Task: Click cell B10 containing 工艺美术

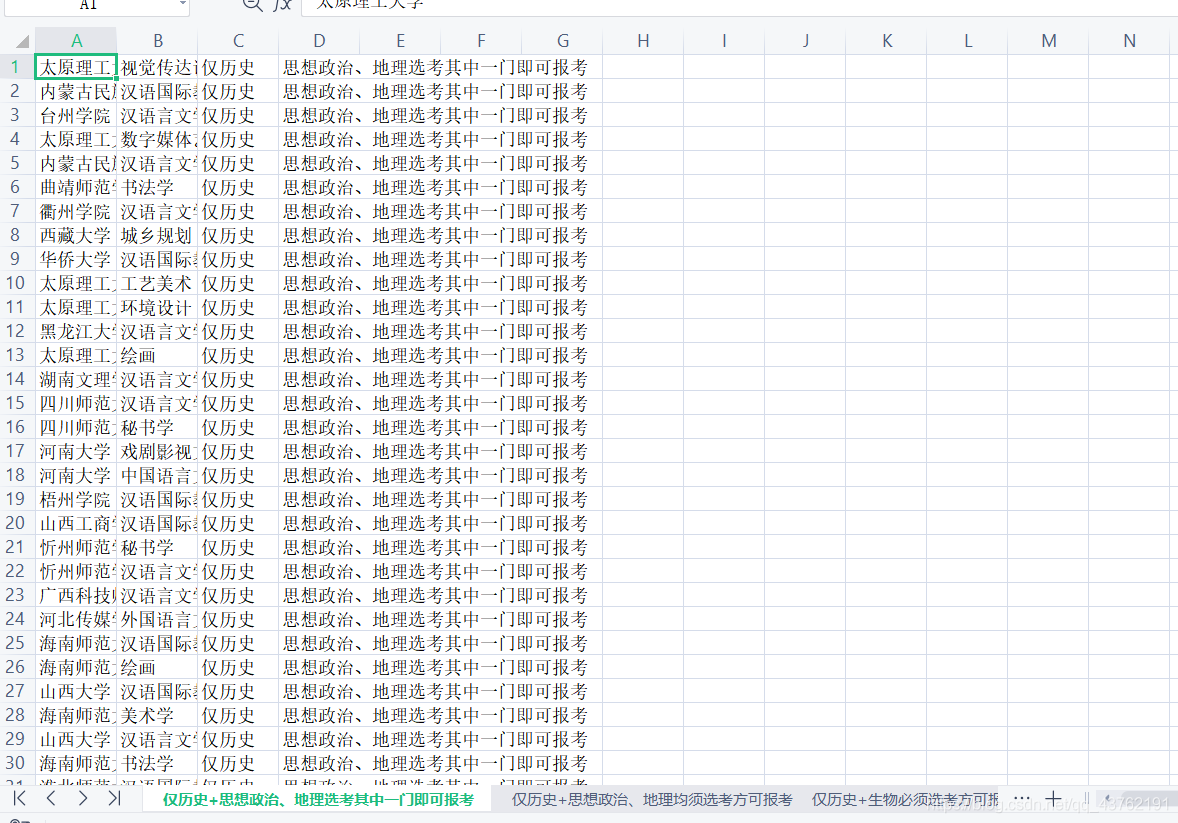Action: [157, 283]
